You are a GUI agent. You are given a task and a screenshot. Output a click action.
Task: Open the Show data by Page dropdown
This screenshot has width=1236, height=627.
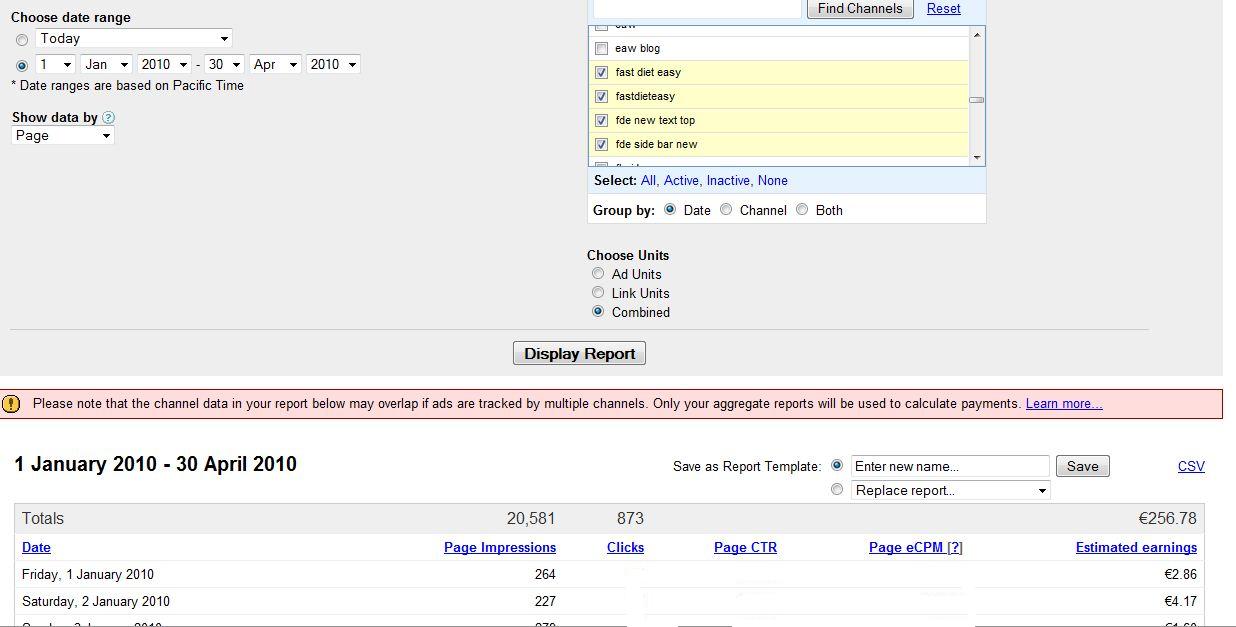63,135
